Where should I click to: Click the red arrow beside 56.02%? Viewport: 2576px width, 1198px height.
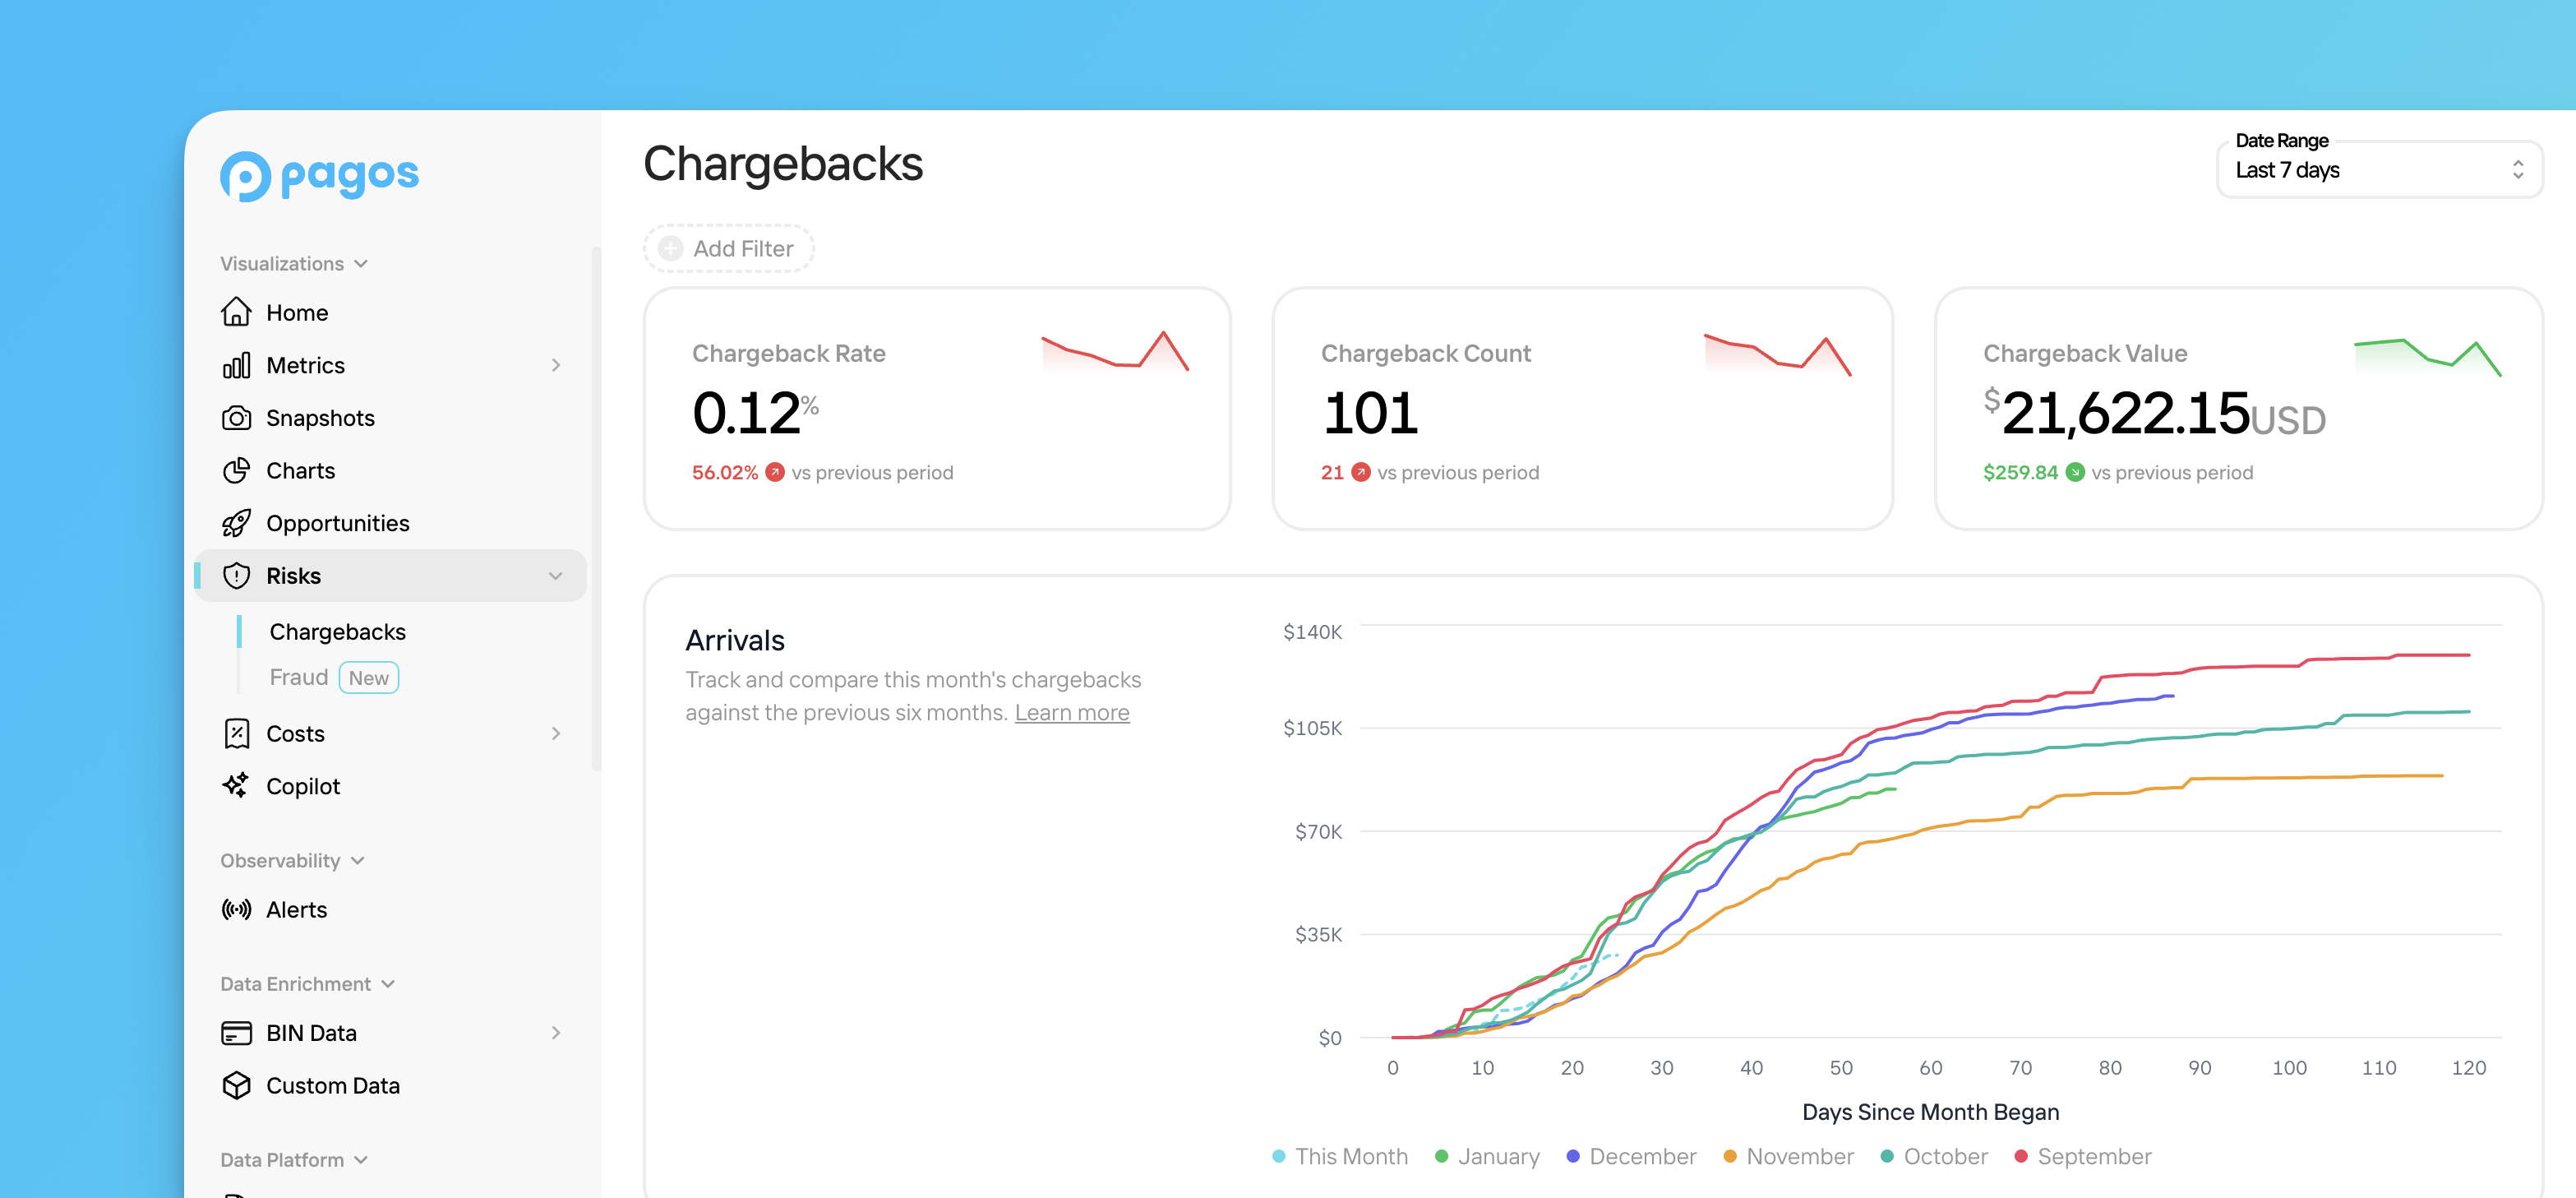coord(775,472)
